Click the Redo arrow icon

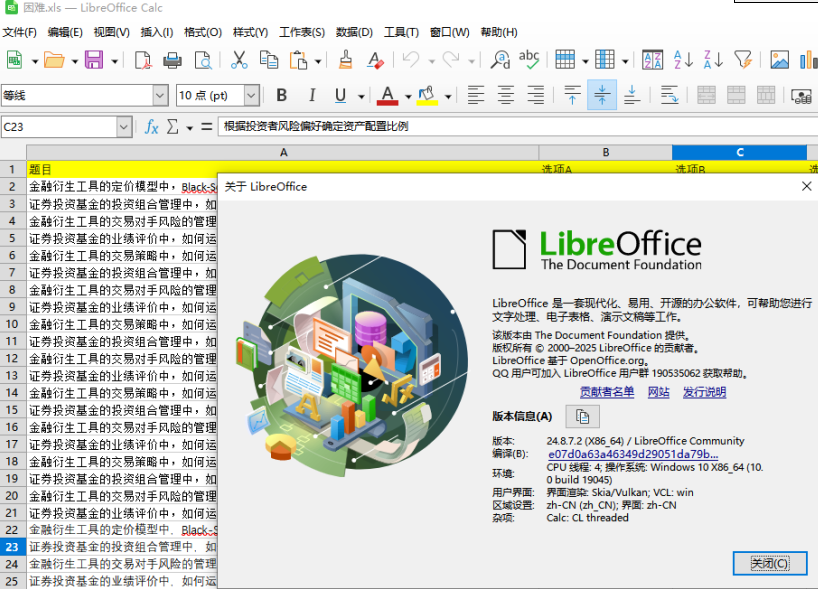[x=451, y=60]
